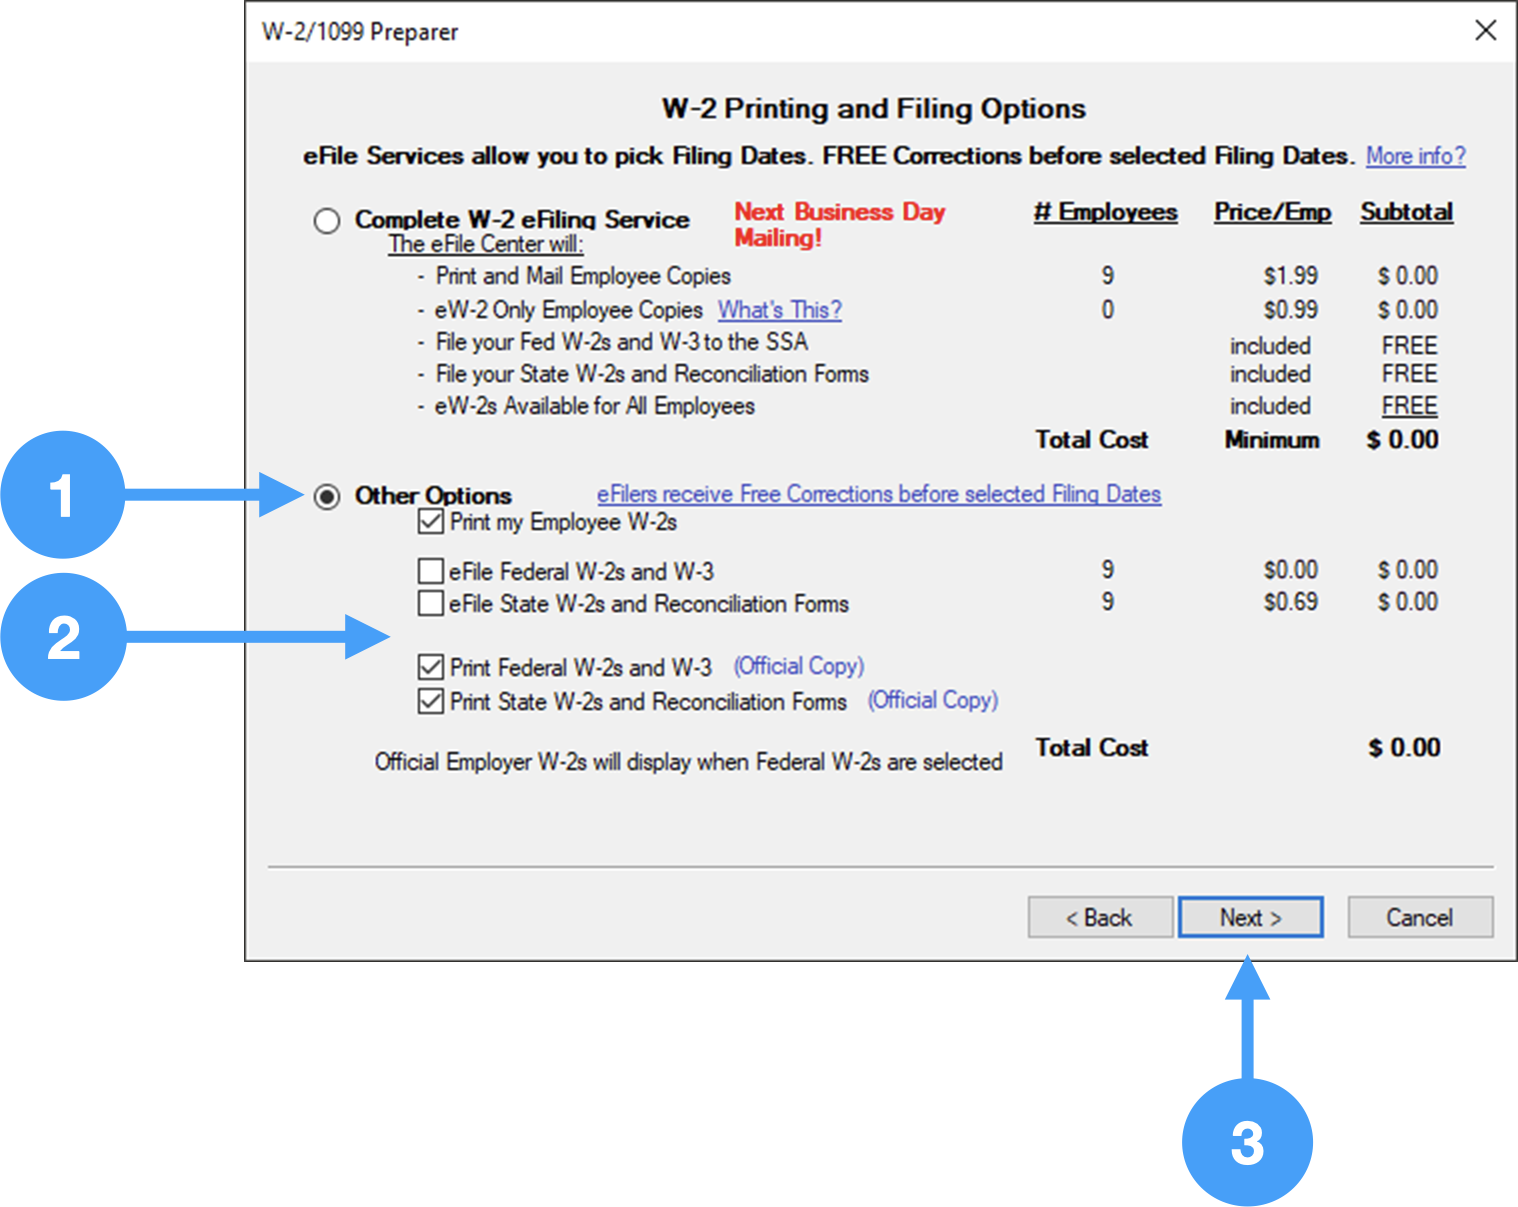Screen dimensions: 1518x1207
Task: Open the More info? link
Action: pos(1415,156)
